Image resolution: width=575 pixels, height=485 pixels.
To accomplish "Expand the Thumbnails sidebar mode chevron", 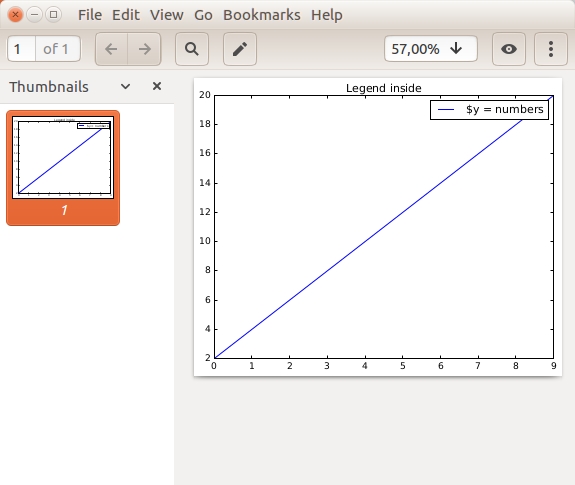I will tap(125, 87).
